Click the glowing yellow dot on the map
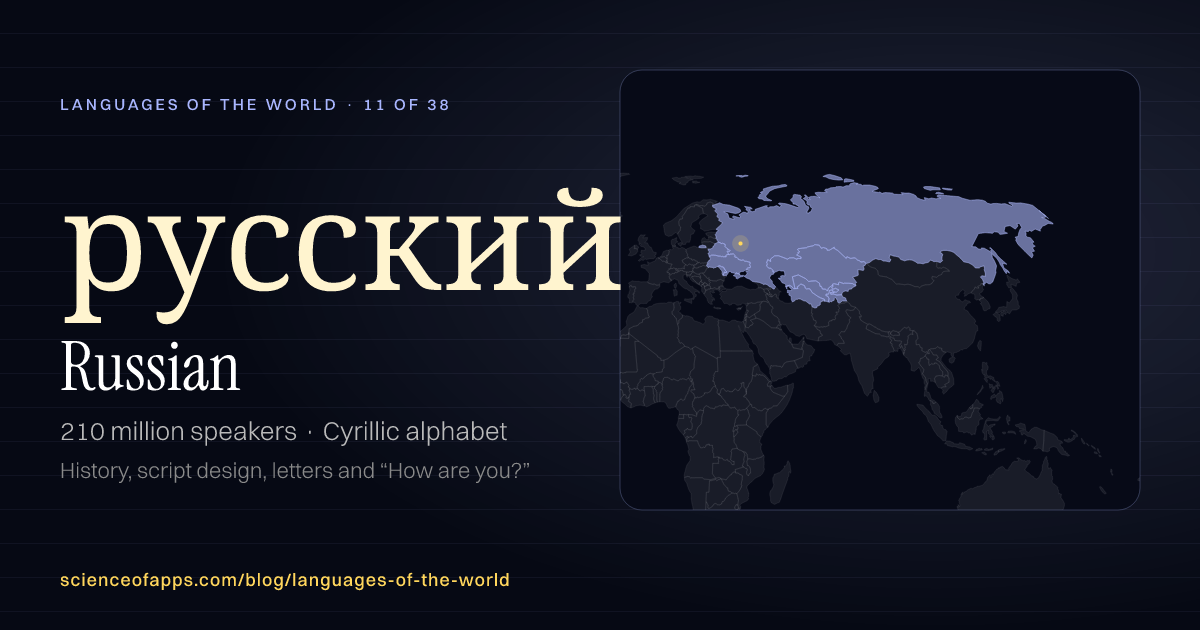The height and width of the screenshot is (630, 1200). coord(740,243)
